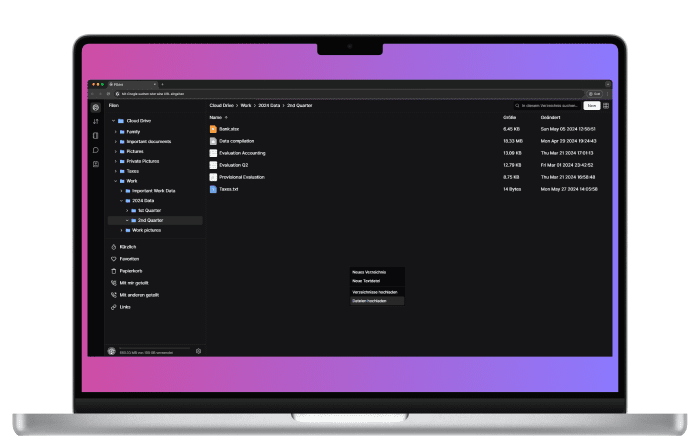Open the contacts icon in left rail

pos(95,163)
